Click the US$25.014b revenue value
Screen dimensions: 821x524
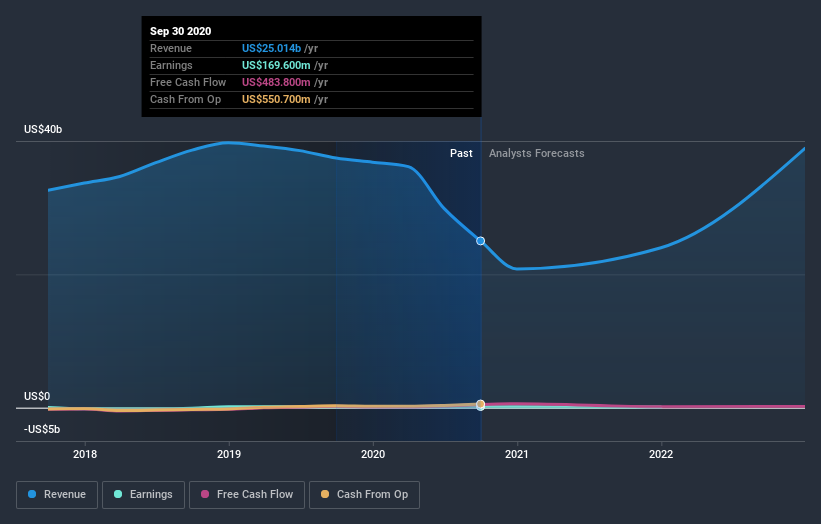click(x=271, y=48)
